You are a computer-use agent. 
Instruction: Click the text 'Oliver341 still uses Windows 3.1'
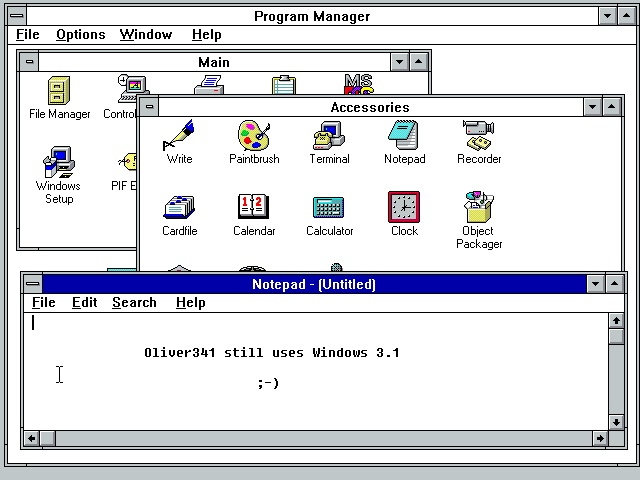272,353
